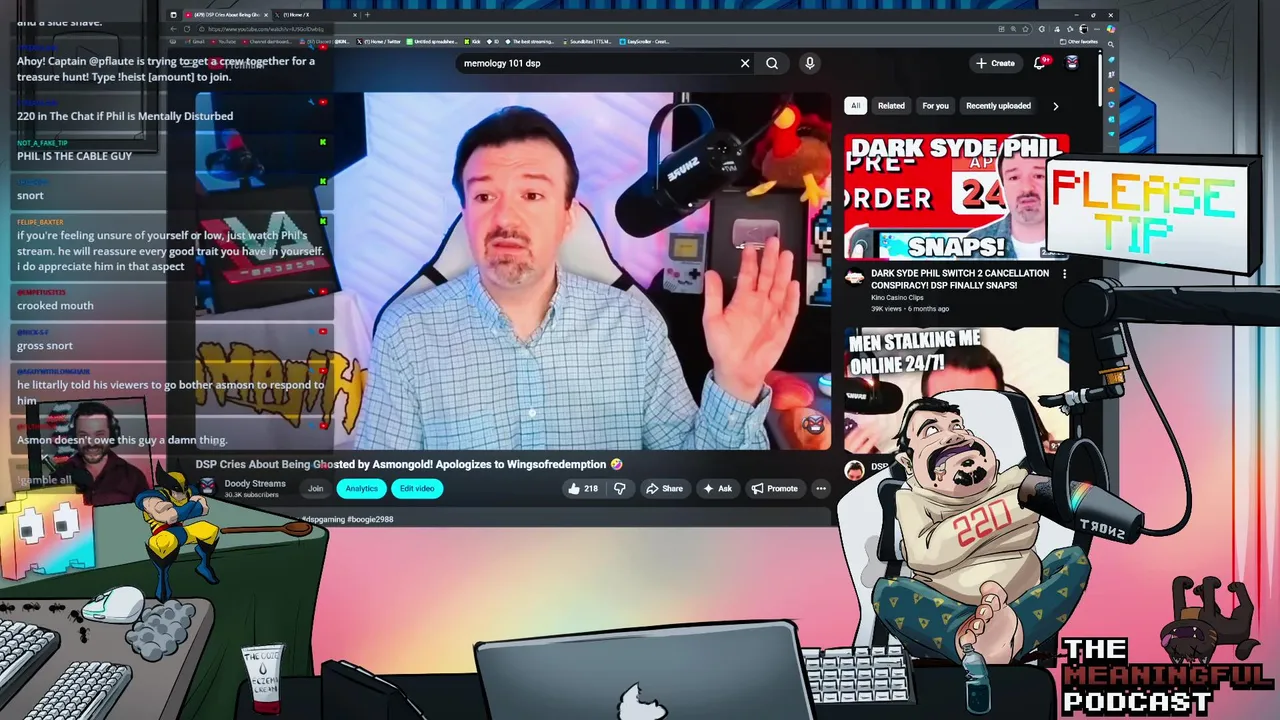
Task: Close the 'Home / X' browser tab
Action: point(355,14)
